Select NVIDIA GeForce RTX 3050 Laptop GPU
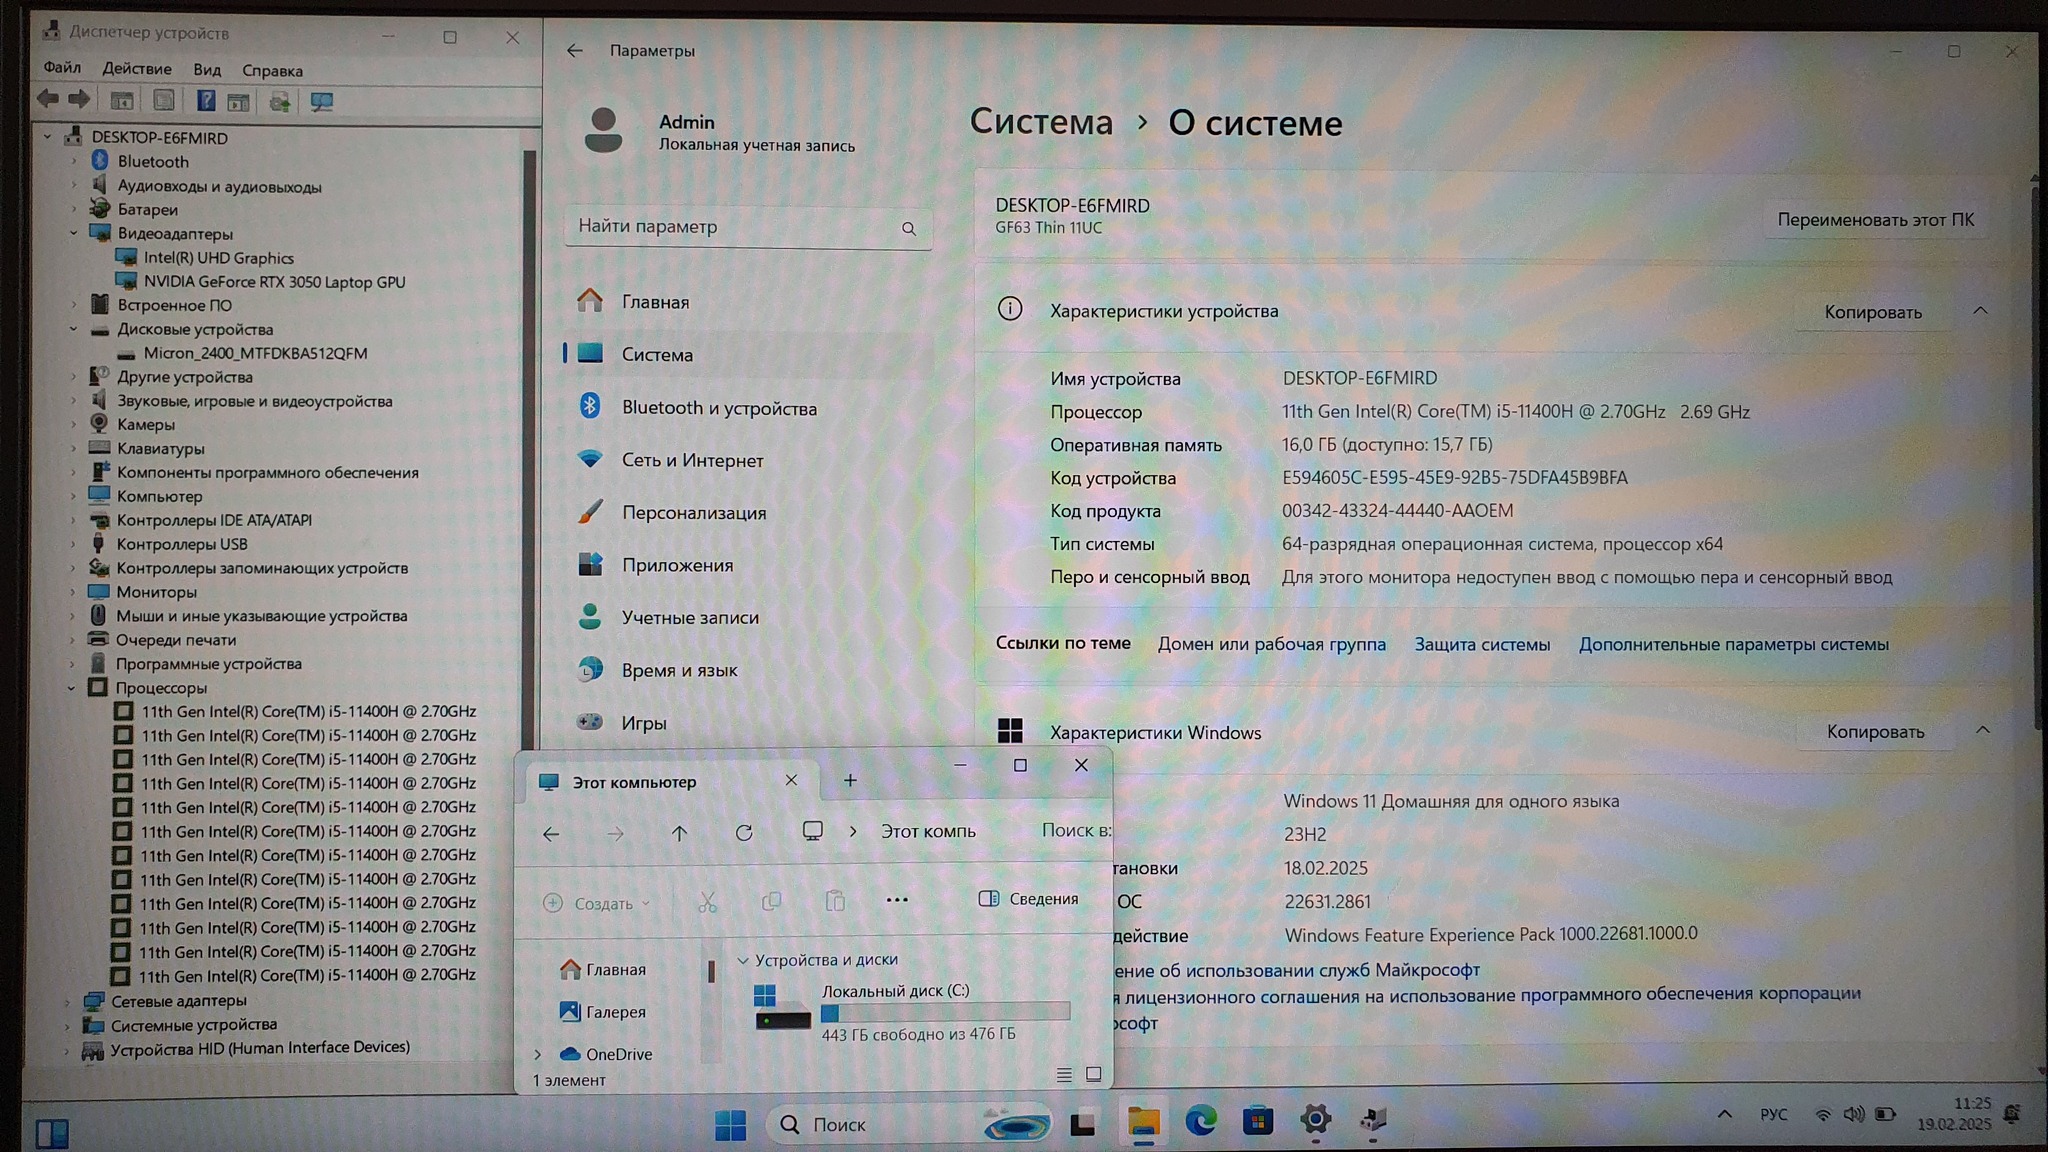Screen dimensions: 2048x1152 coord(274,282)
